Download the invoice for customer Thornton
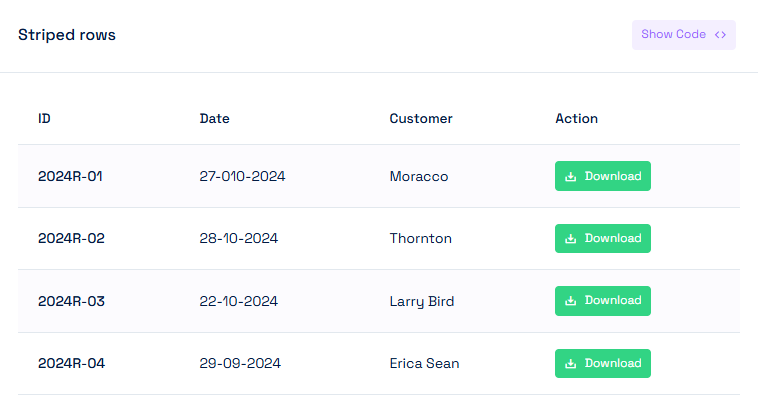 click(603, 239)
